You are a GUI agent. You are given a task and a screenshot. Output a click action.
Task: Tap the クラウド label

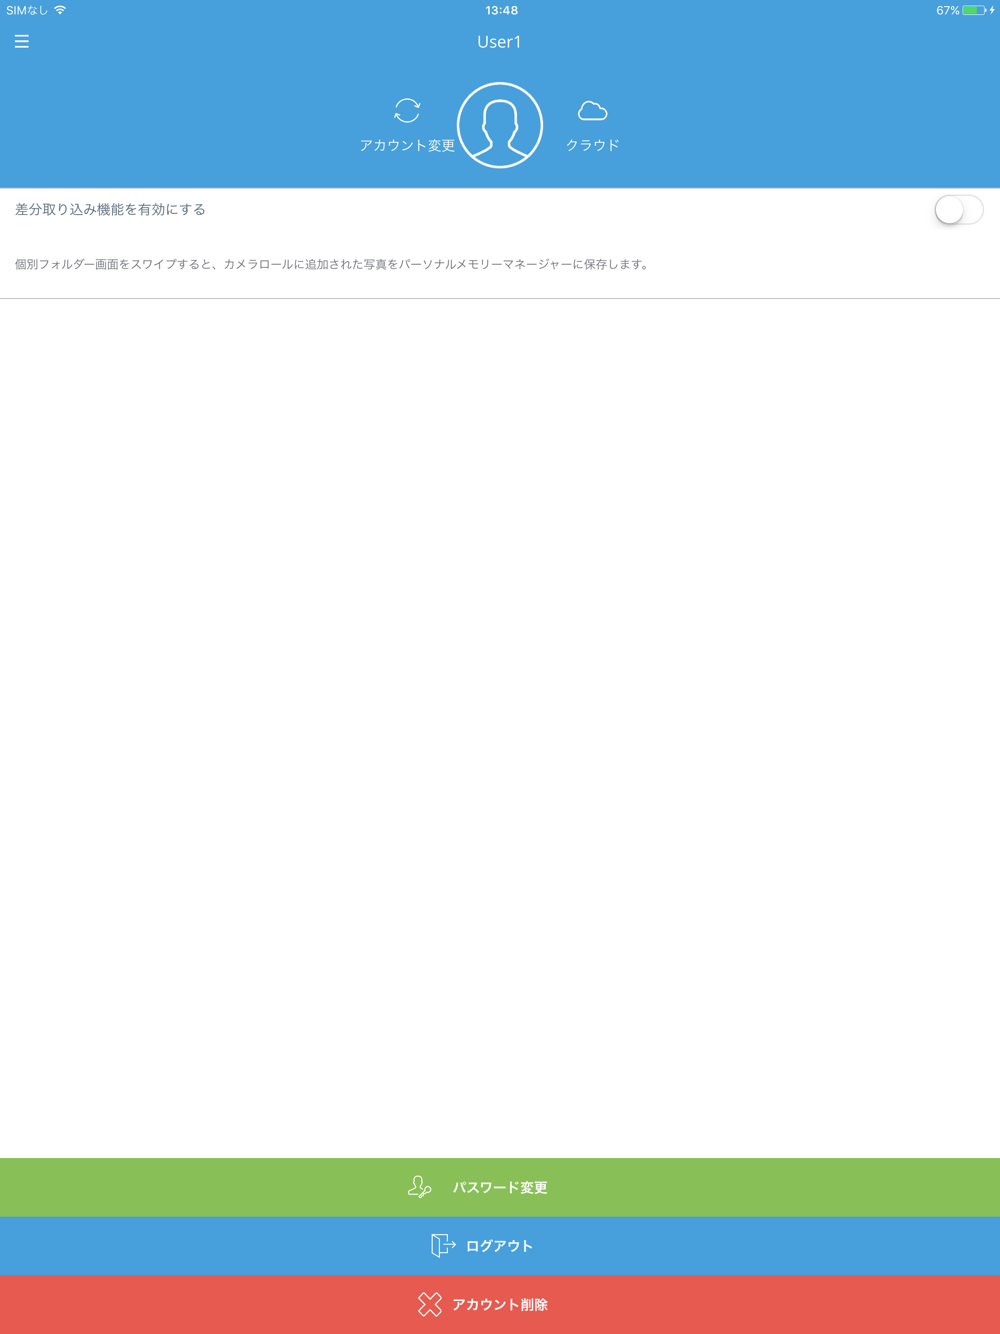pos(593,145)
